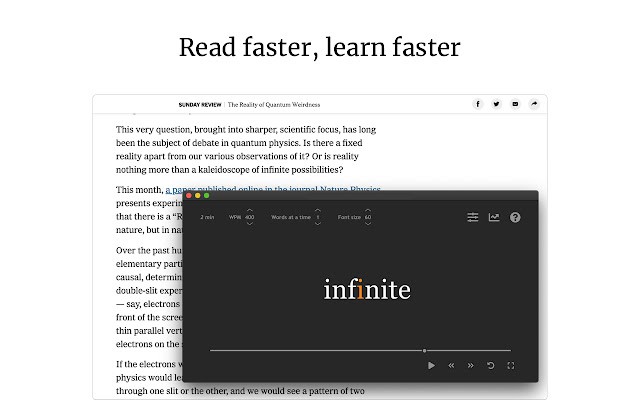Open the reading statistics chart icon
640x400 pixels.
tap(494, 217)
